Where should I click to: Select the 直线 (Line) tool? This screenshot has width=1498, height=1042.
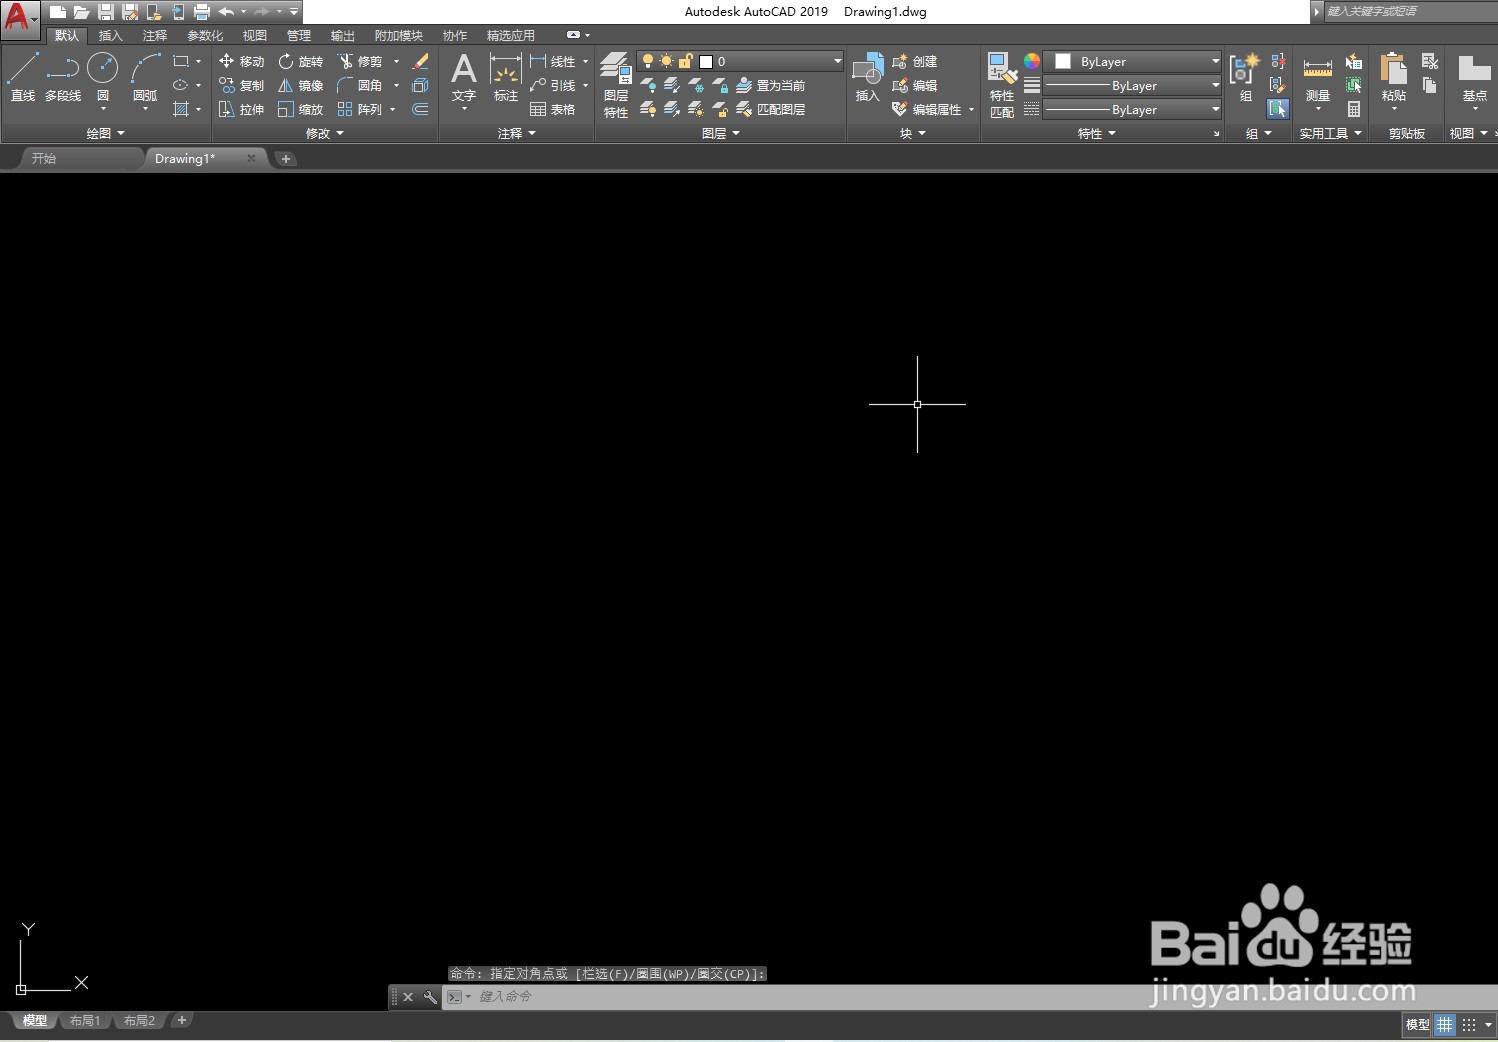tap(22, 77)
